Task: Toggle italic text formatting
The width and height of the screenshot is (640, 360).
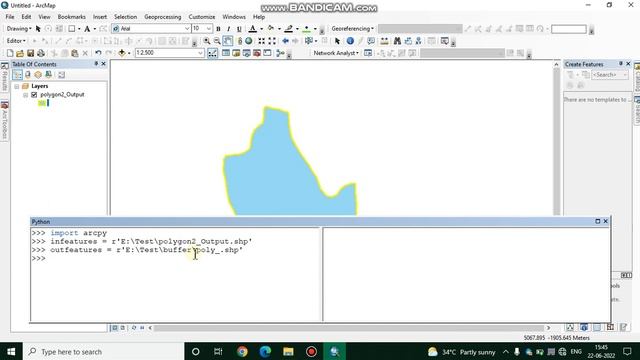Action: pyautogui.click(x=229, y=29)
